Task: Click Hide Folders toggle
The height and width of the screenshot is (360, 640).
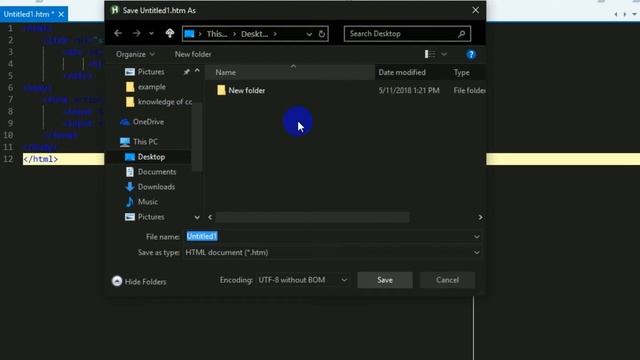Action: pyautogui.click(x=139, y=282)
